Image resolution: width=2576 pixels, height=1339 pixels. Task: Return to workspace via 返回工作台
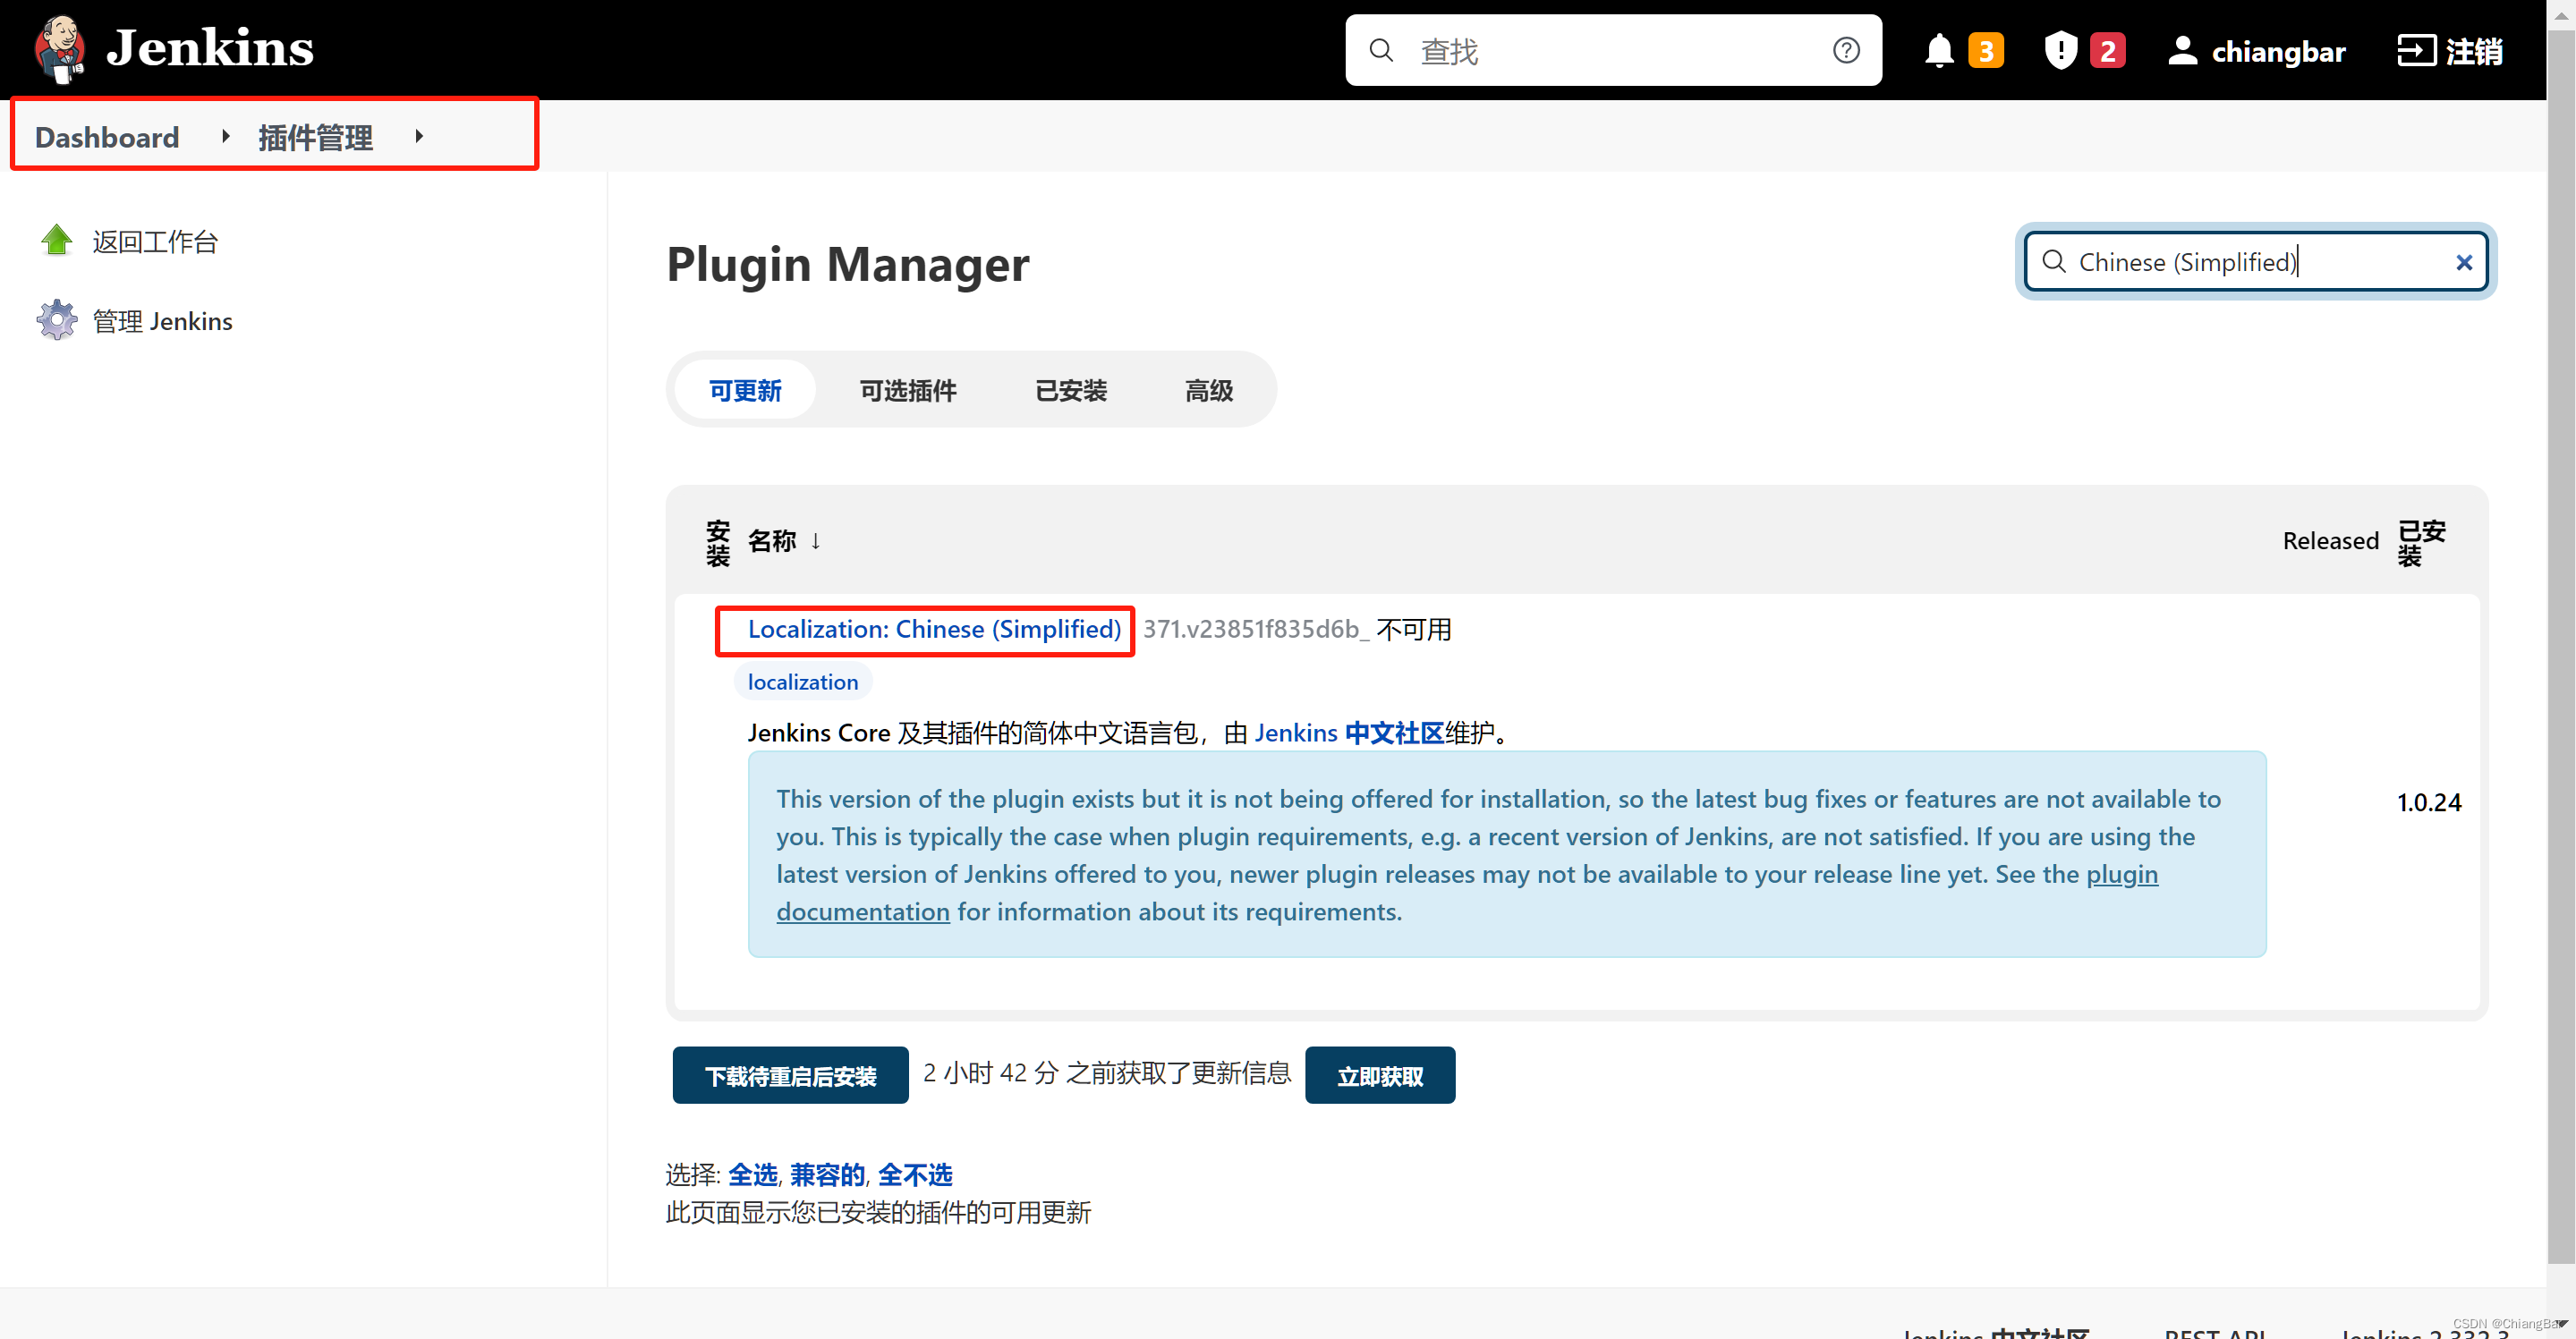155,242
